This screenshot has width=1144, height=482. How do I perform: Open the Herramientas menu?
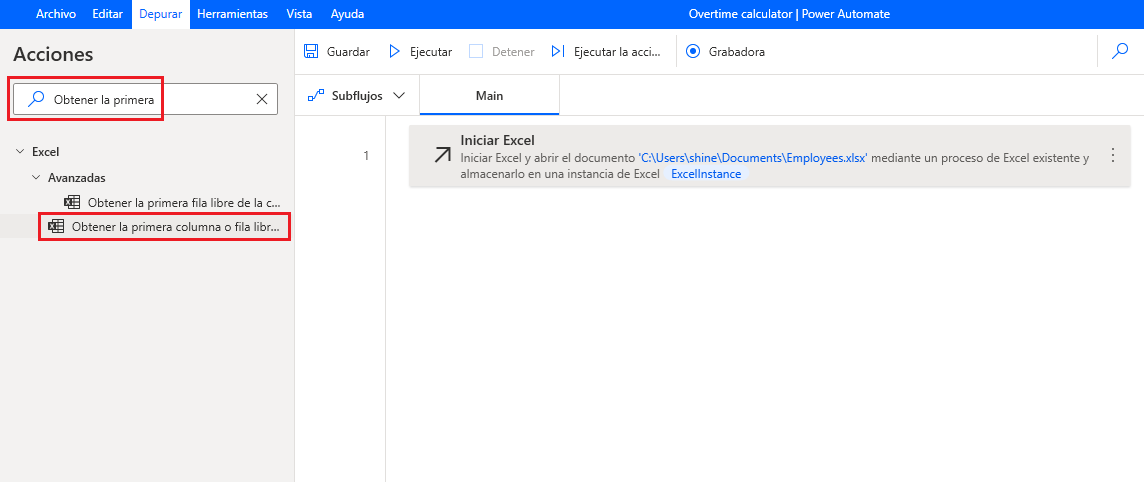pyautogui.click(x=232, y=14)
